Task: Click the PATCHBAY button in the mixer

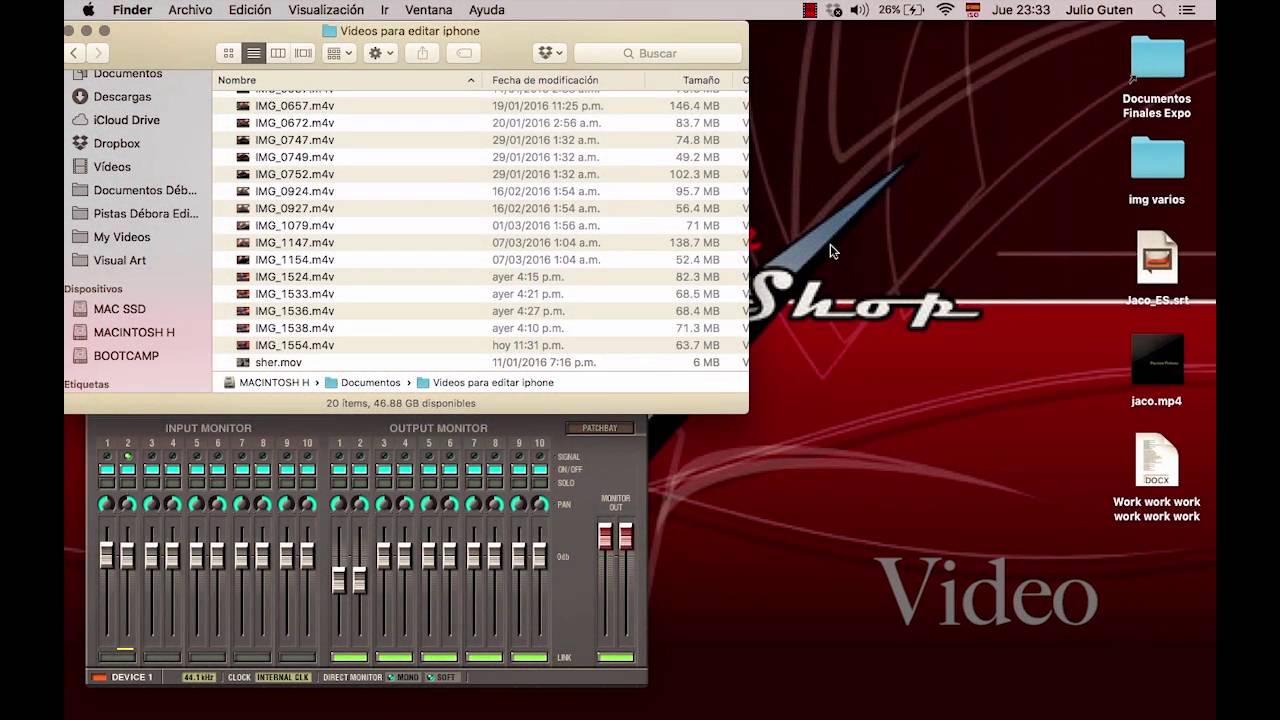Action: coord(600,428)
